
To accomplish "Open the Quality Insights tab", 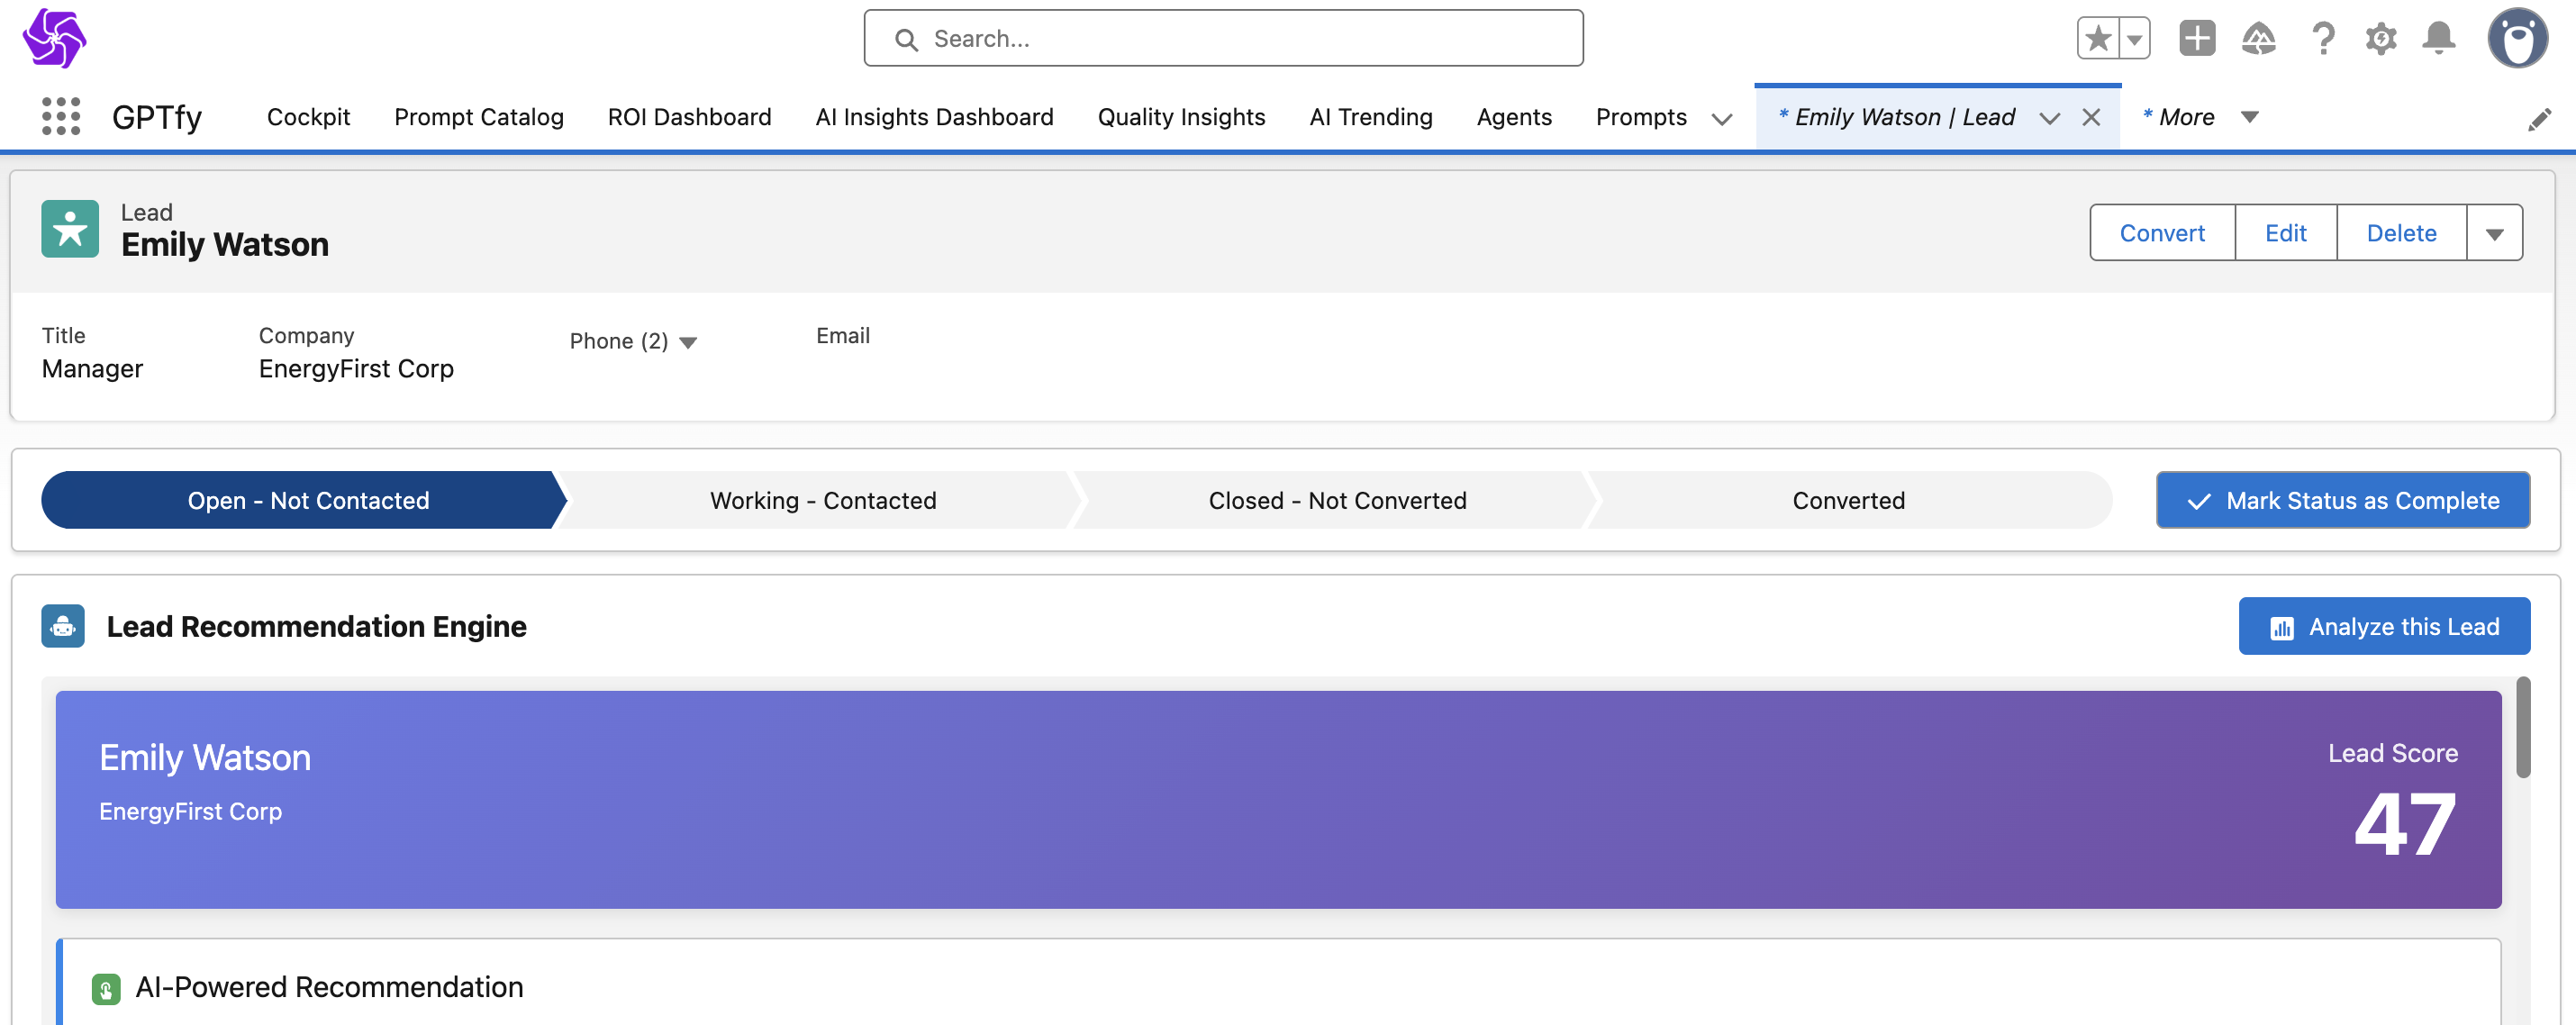I will [1181, 117].
